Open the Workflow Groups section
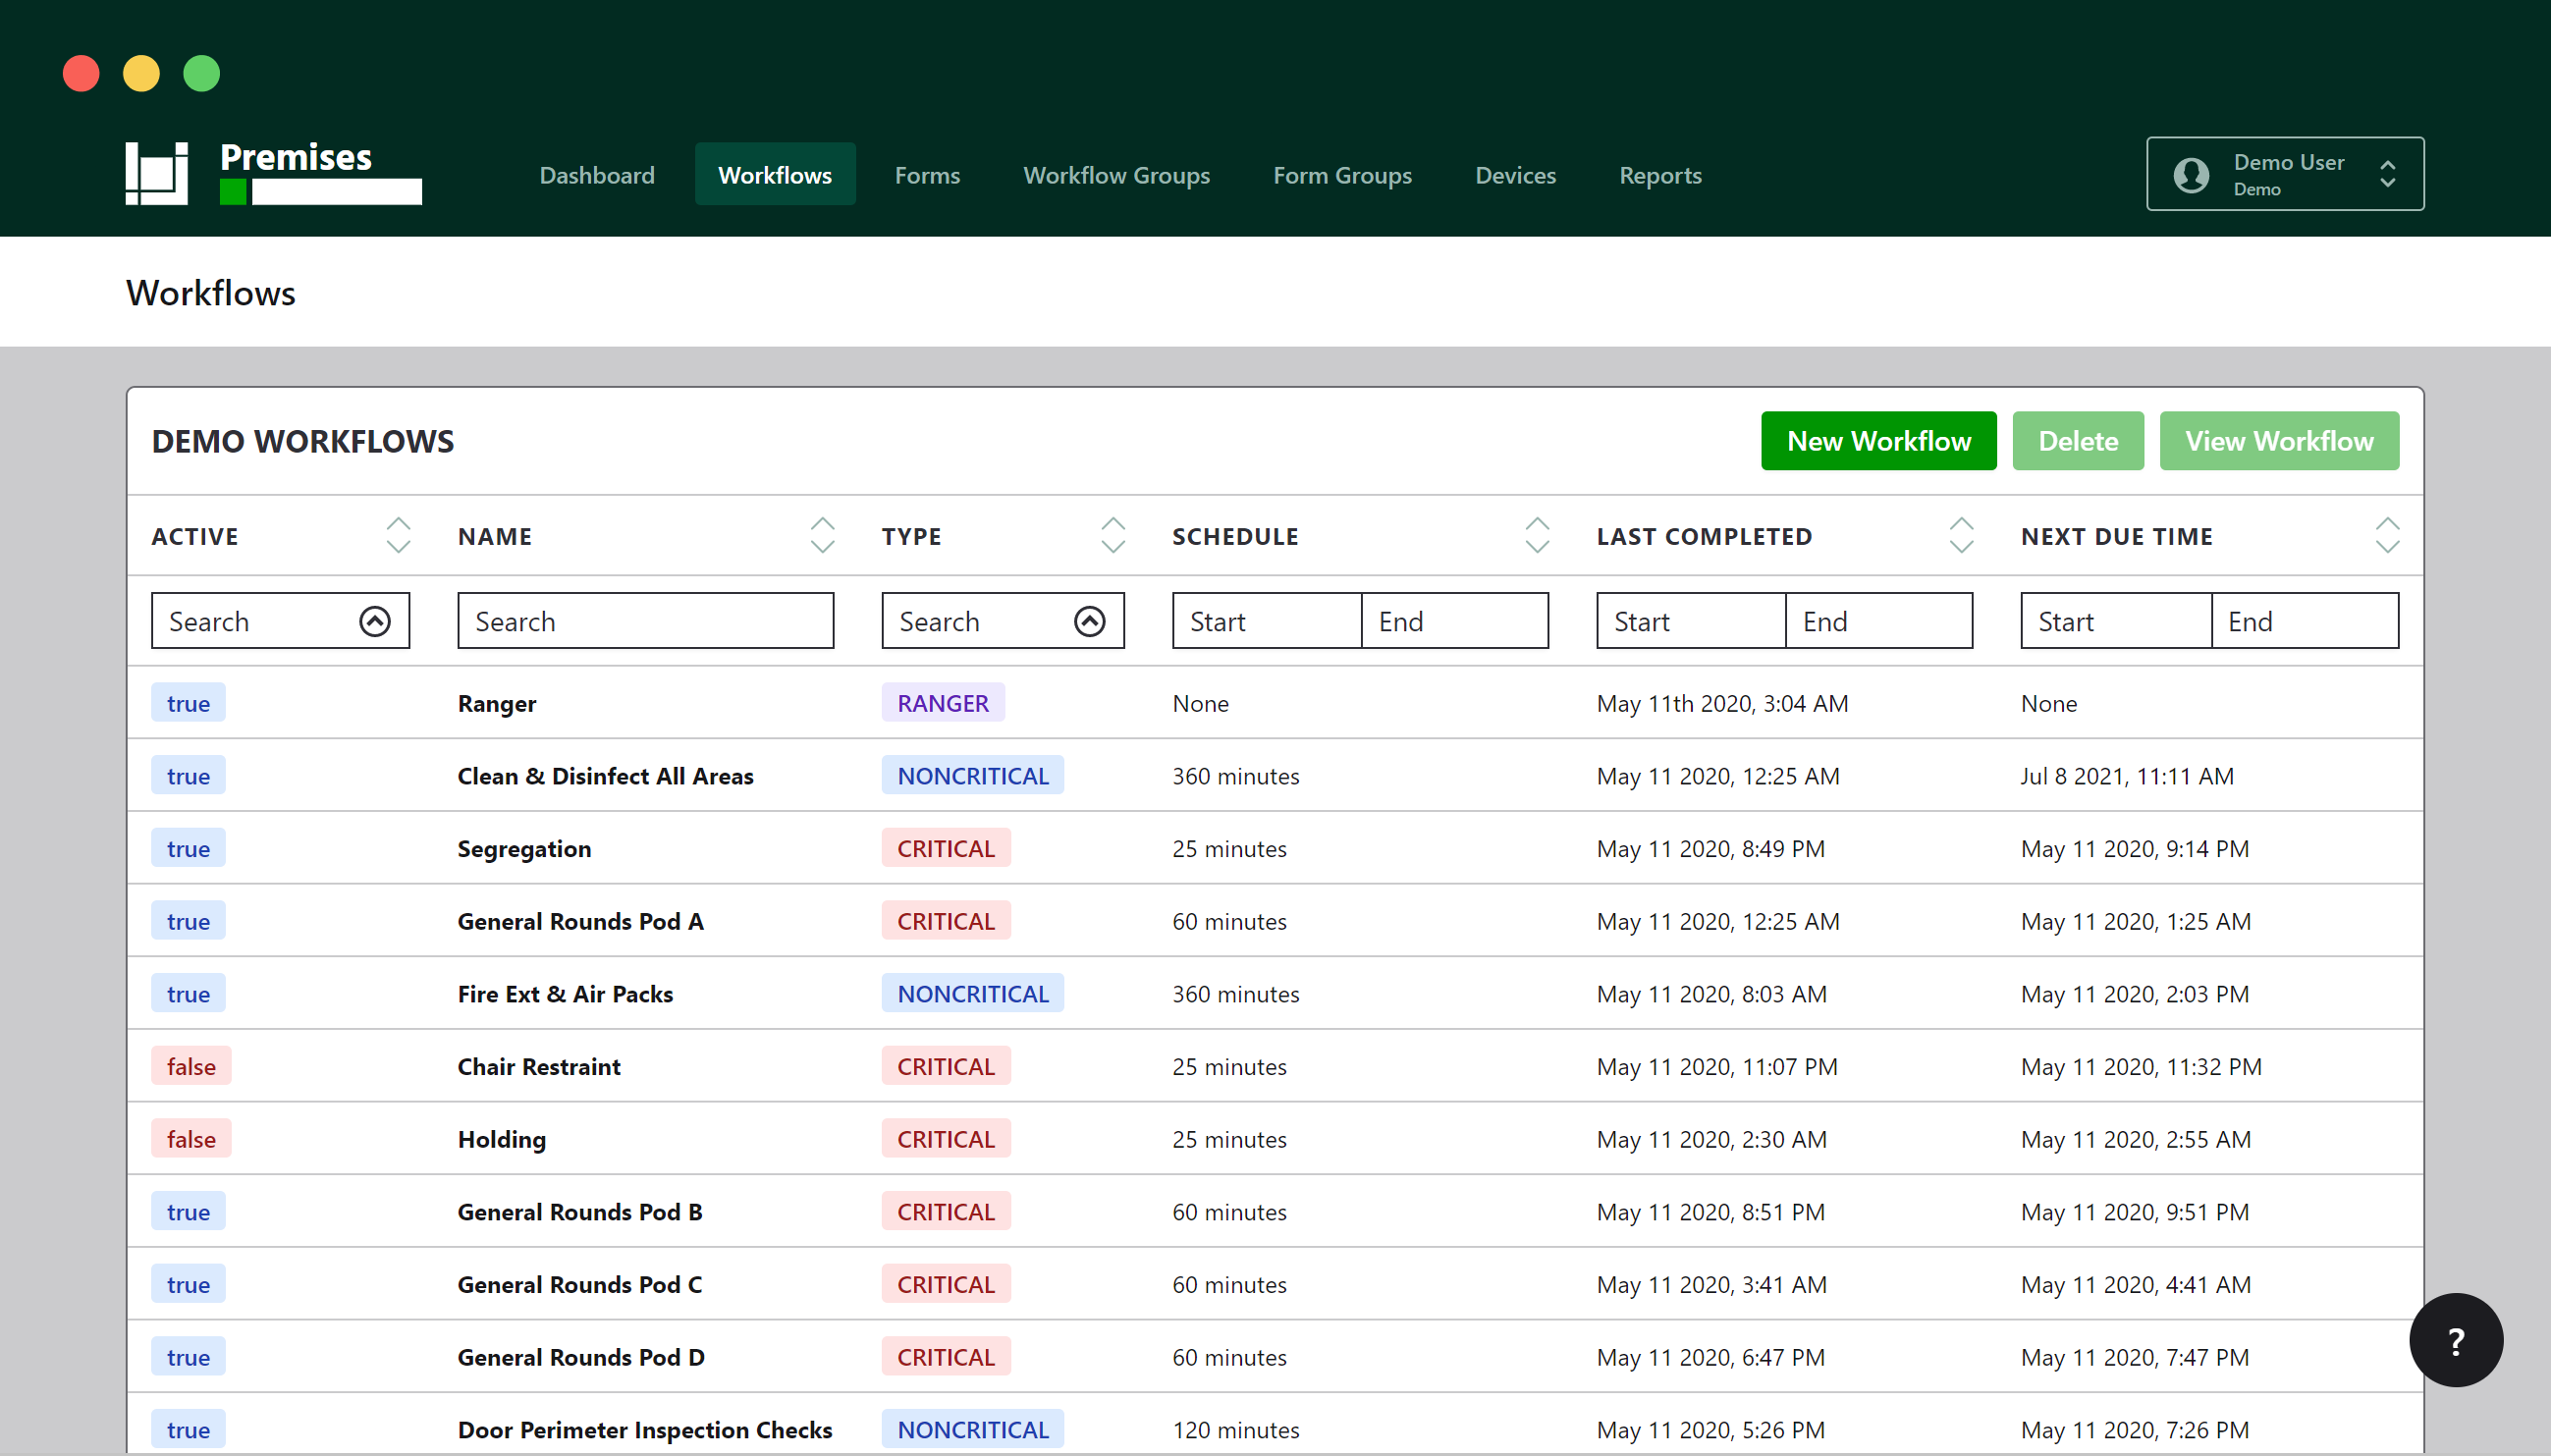The image size is (2551, 1456). pos(1115,174)
